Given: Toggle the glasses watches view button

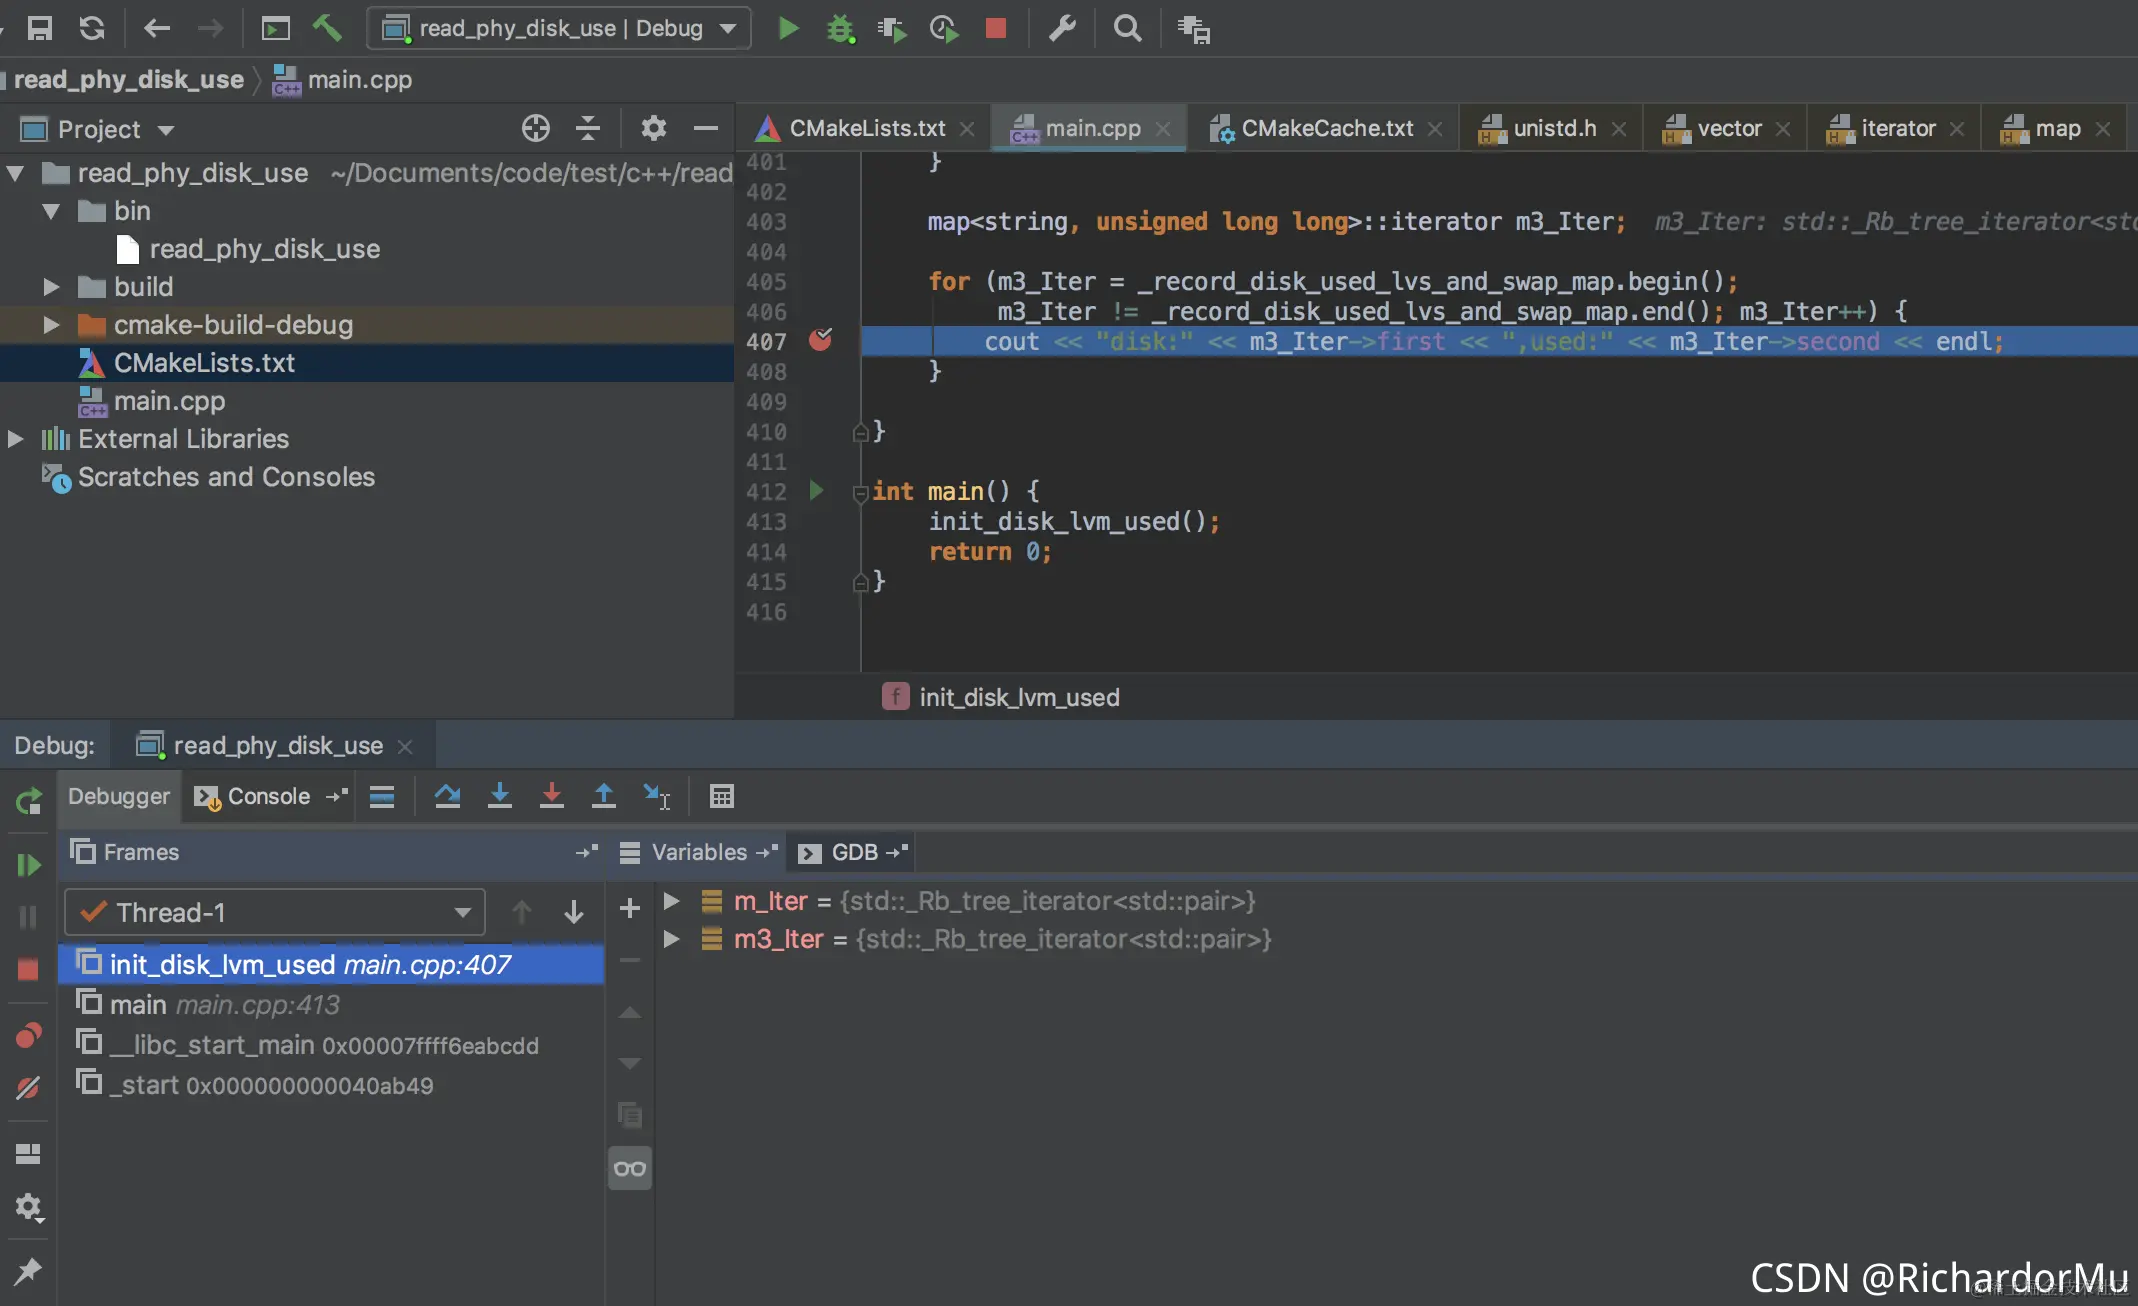Looking at the screenshot, I should click(x=630, y=1168).
